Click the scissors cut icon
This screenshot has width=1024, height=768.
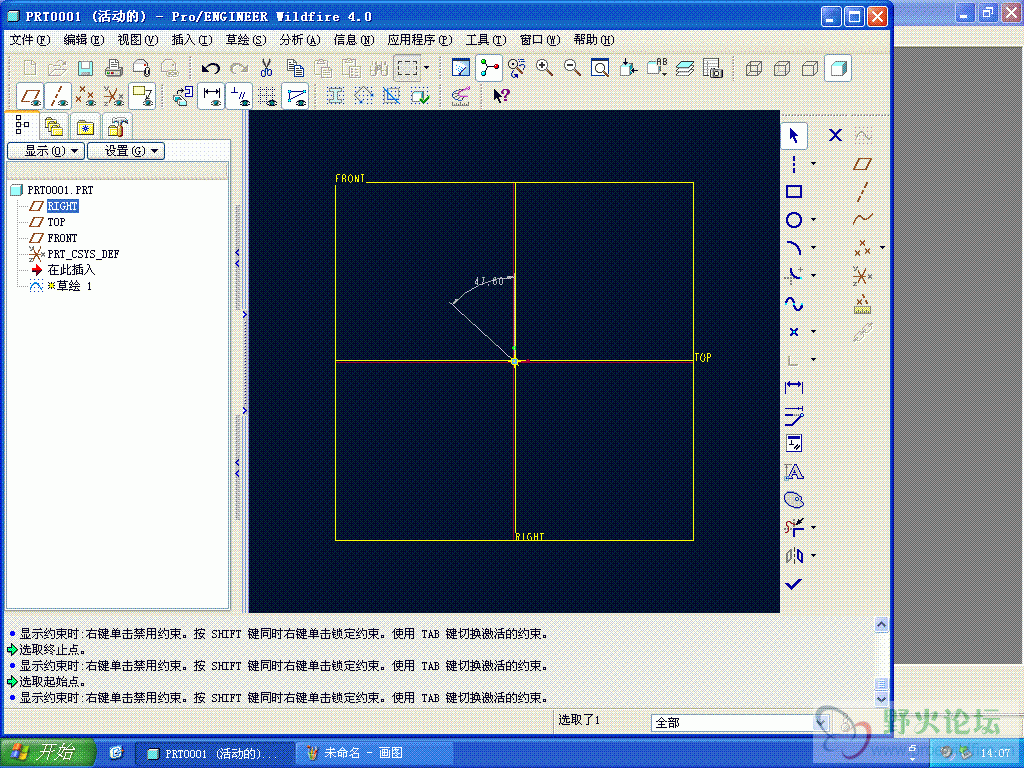pos(266,68)
